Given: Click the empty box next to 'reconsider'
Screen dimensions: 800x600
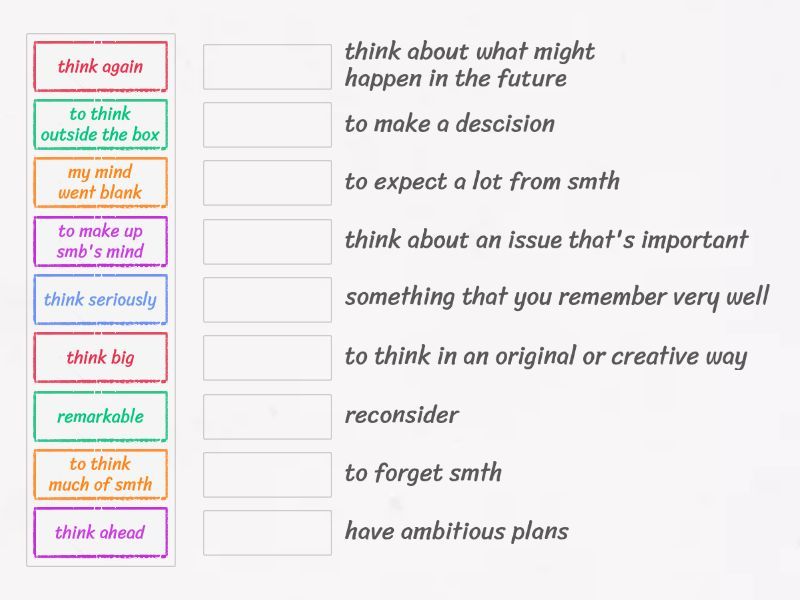Looking at the screenshot, I should 267,416.
